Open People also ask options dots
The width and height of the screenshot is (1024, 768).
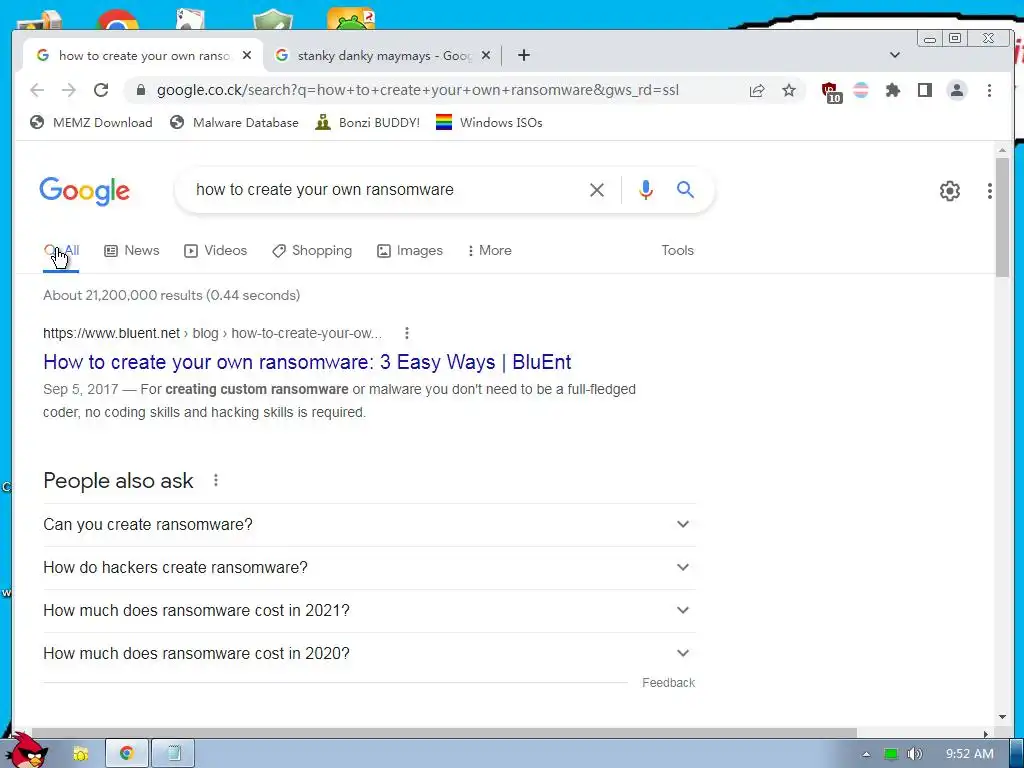click(x=216, y=481)
